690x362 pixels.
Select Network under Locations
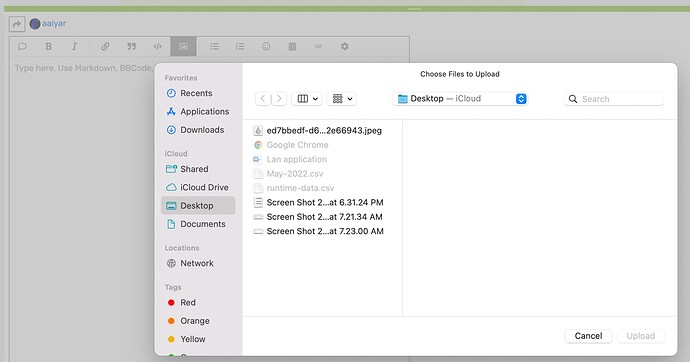198,263
